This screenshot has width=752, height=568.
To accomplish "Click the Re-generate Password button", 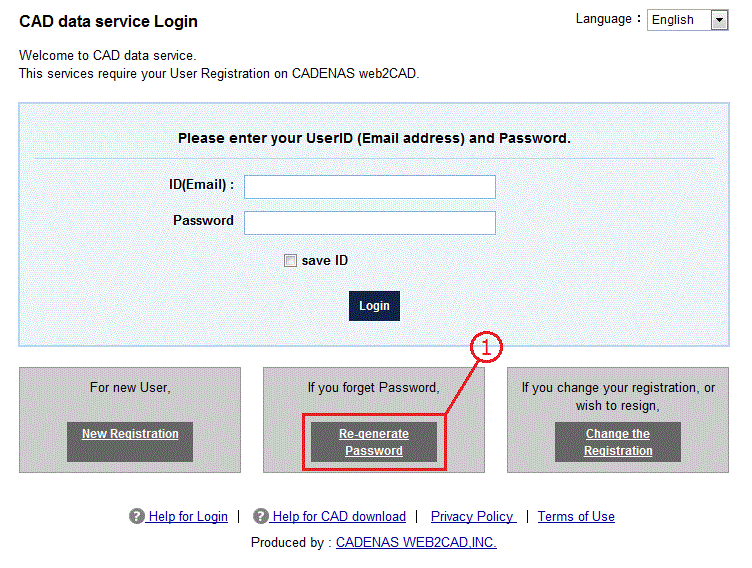I will click(x=374, y=442).
